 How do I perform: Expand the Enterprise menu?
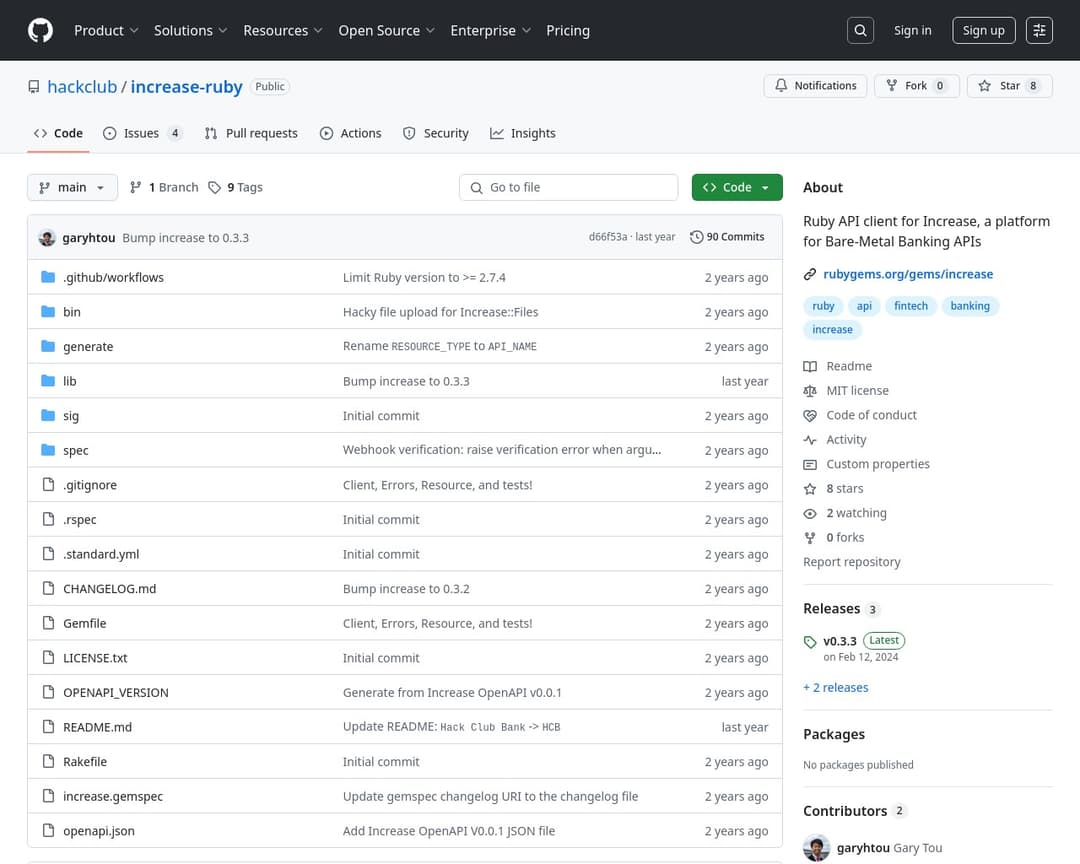(490, 30)
